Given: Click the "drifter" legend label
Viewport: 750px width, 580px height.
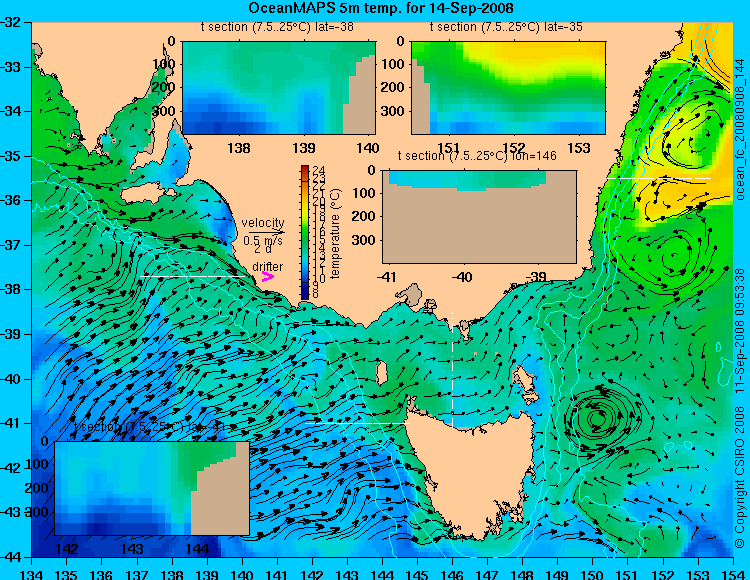Looking at the screenshot, I should coord(267,267).
